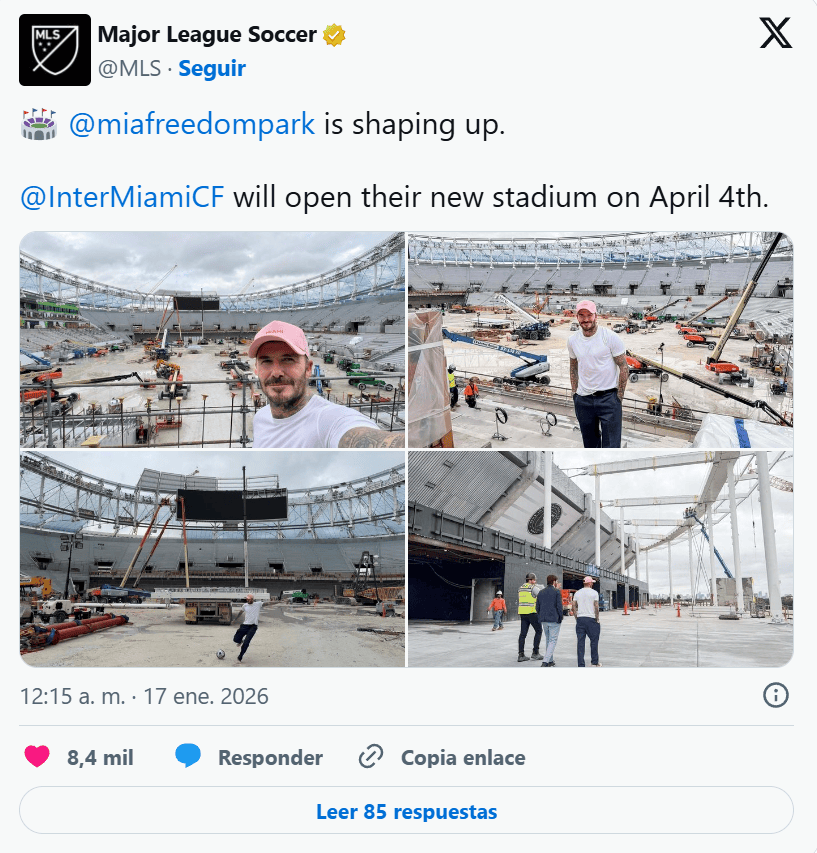The image size is (817, 853).
Task: Open the @miafreedompark mention
Action: coord(192,126)
